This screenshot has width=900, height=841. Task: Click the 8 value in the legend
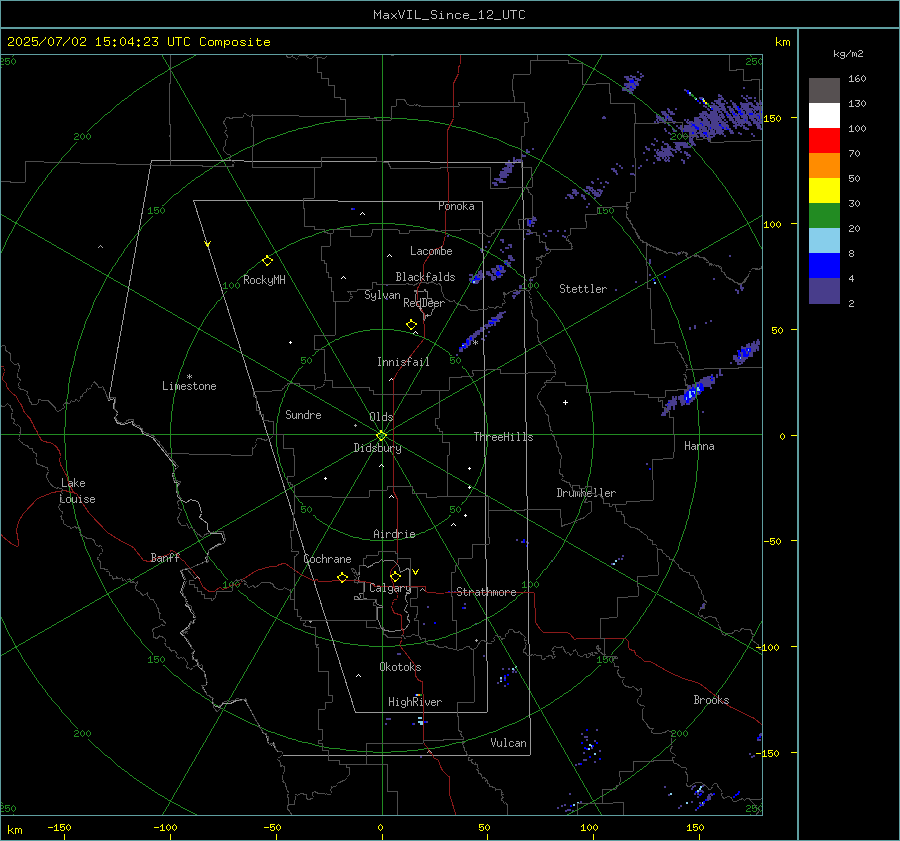tap(851, 254)
